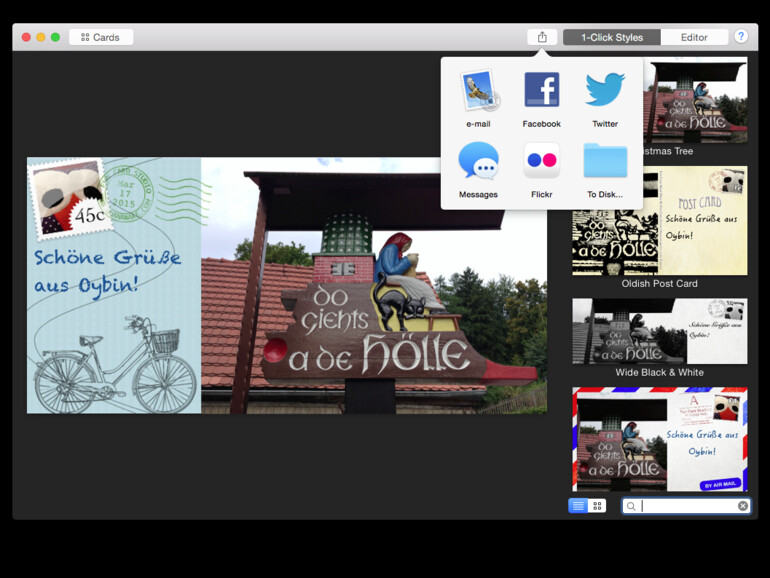
Task: Send the card via Messages
Action: tap(478, 161)
